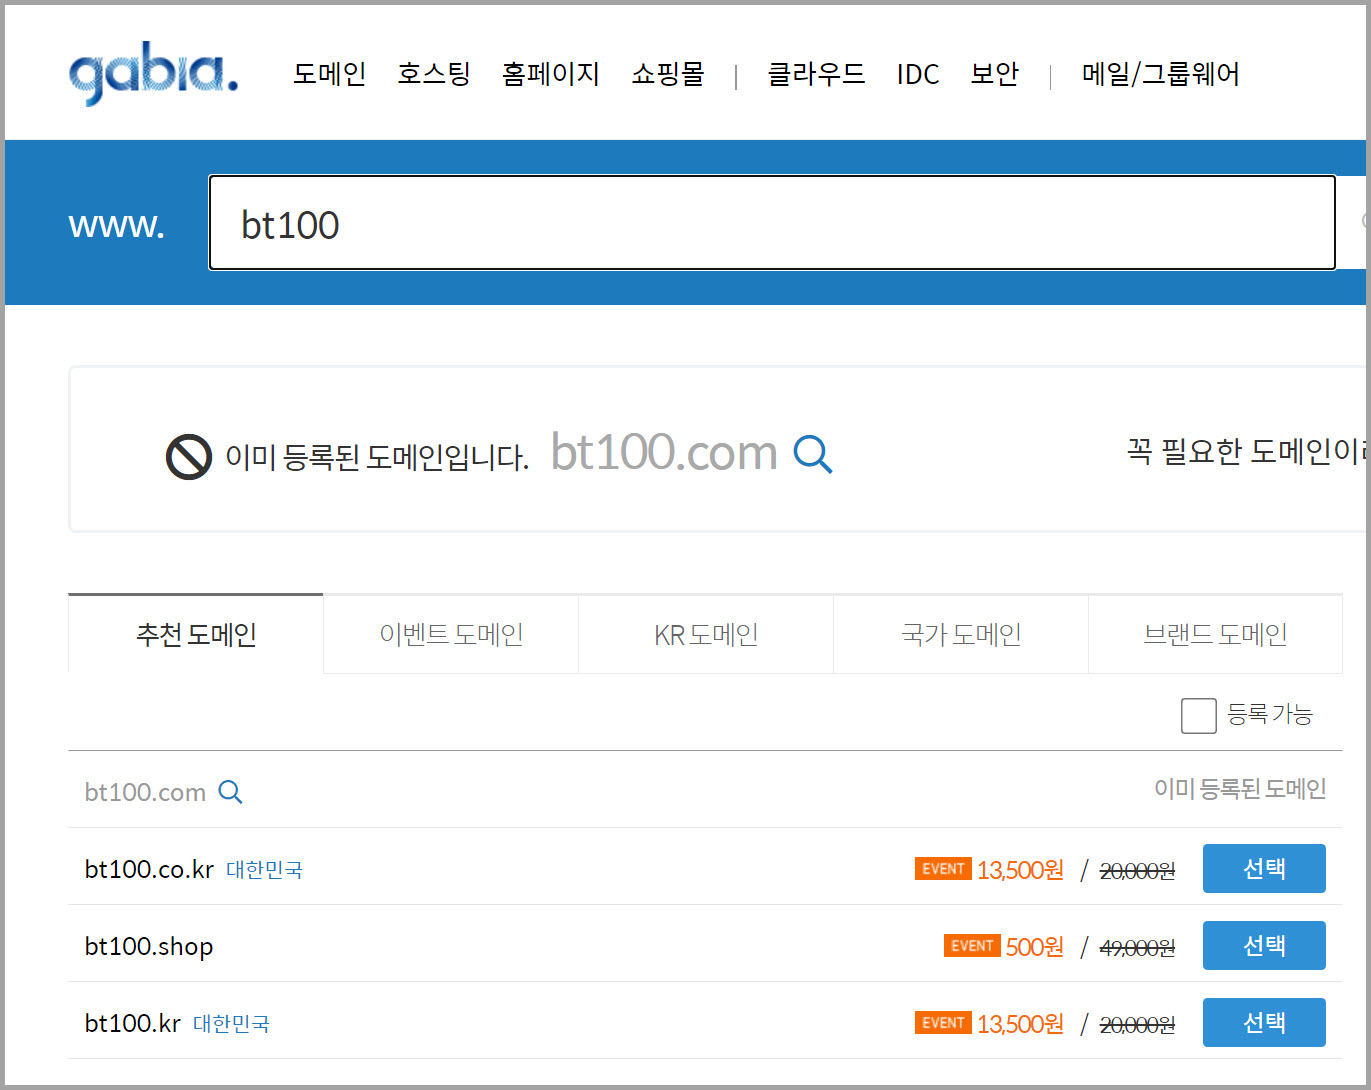Open the 쇼핑몰 menu
This screenshot has width=1371, height=1090.
668,74
